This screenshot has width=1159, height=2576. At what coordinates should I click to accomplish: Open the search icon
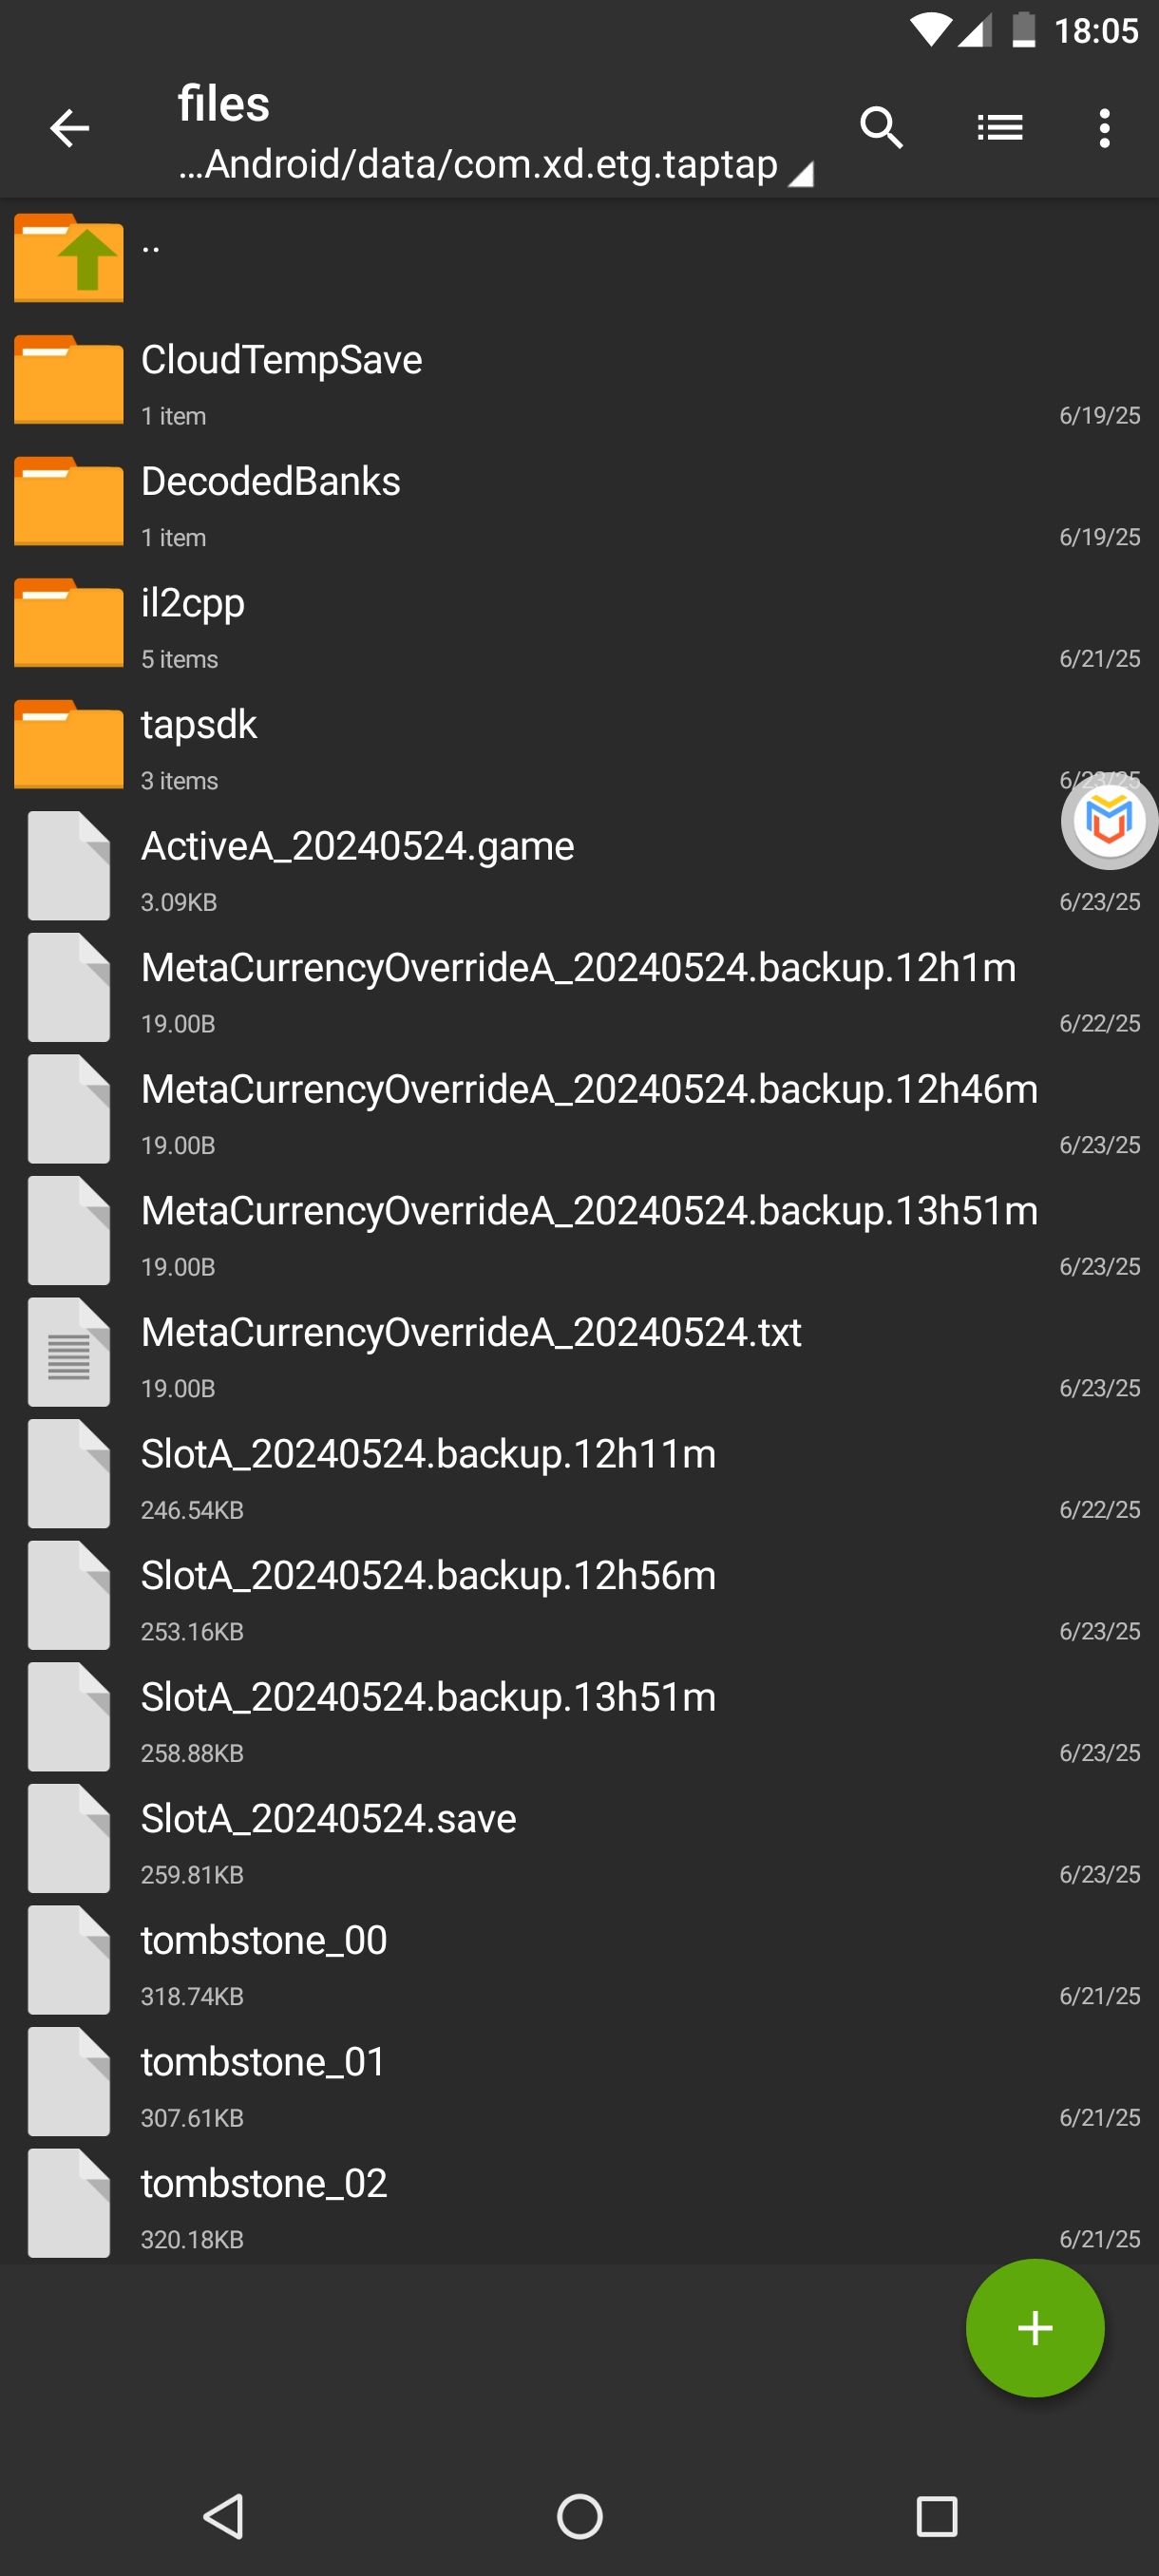(x=881, y=128)
